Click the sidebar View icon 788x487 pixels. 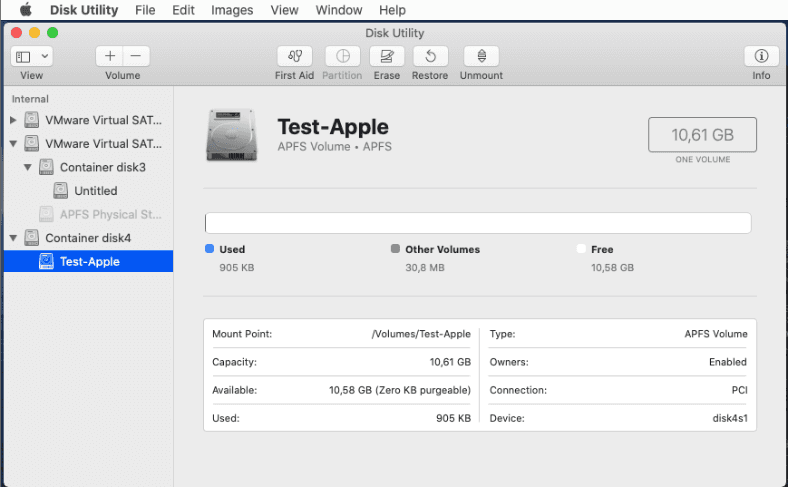[x=23, y=56]
